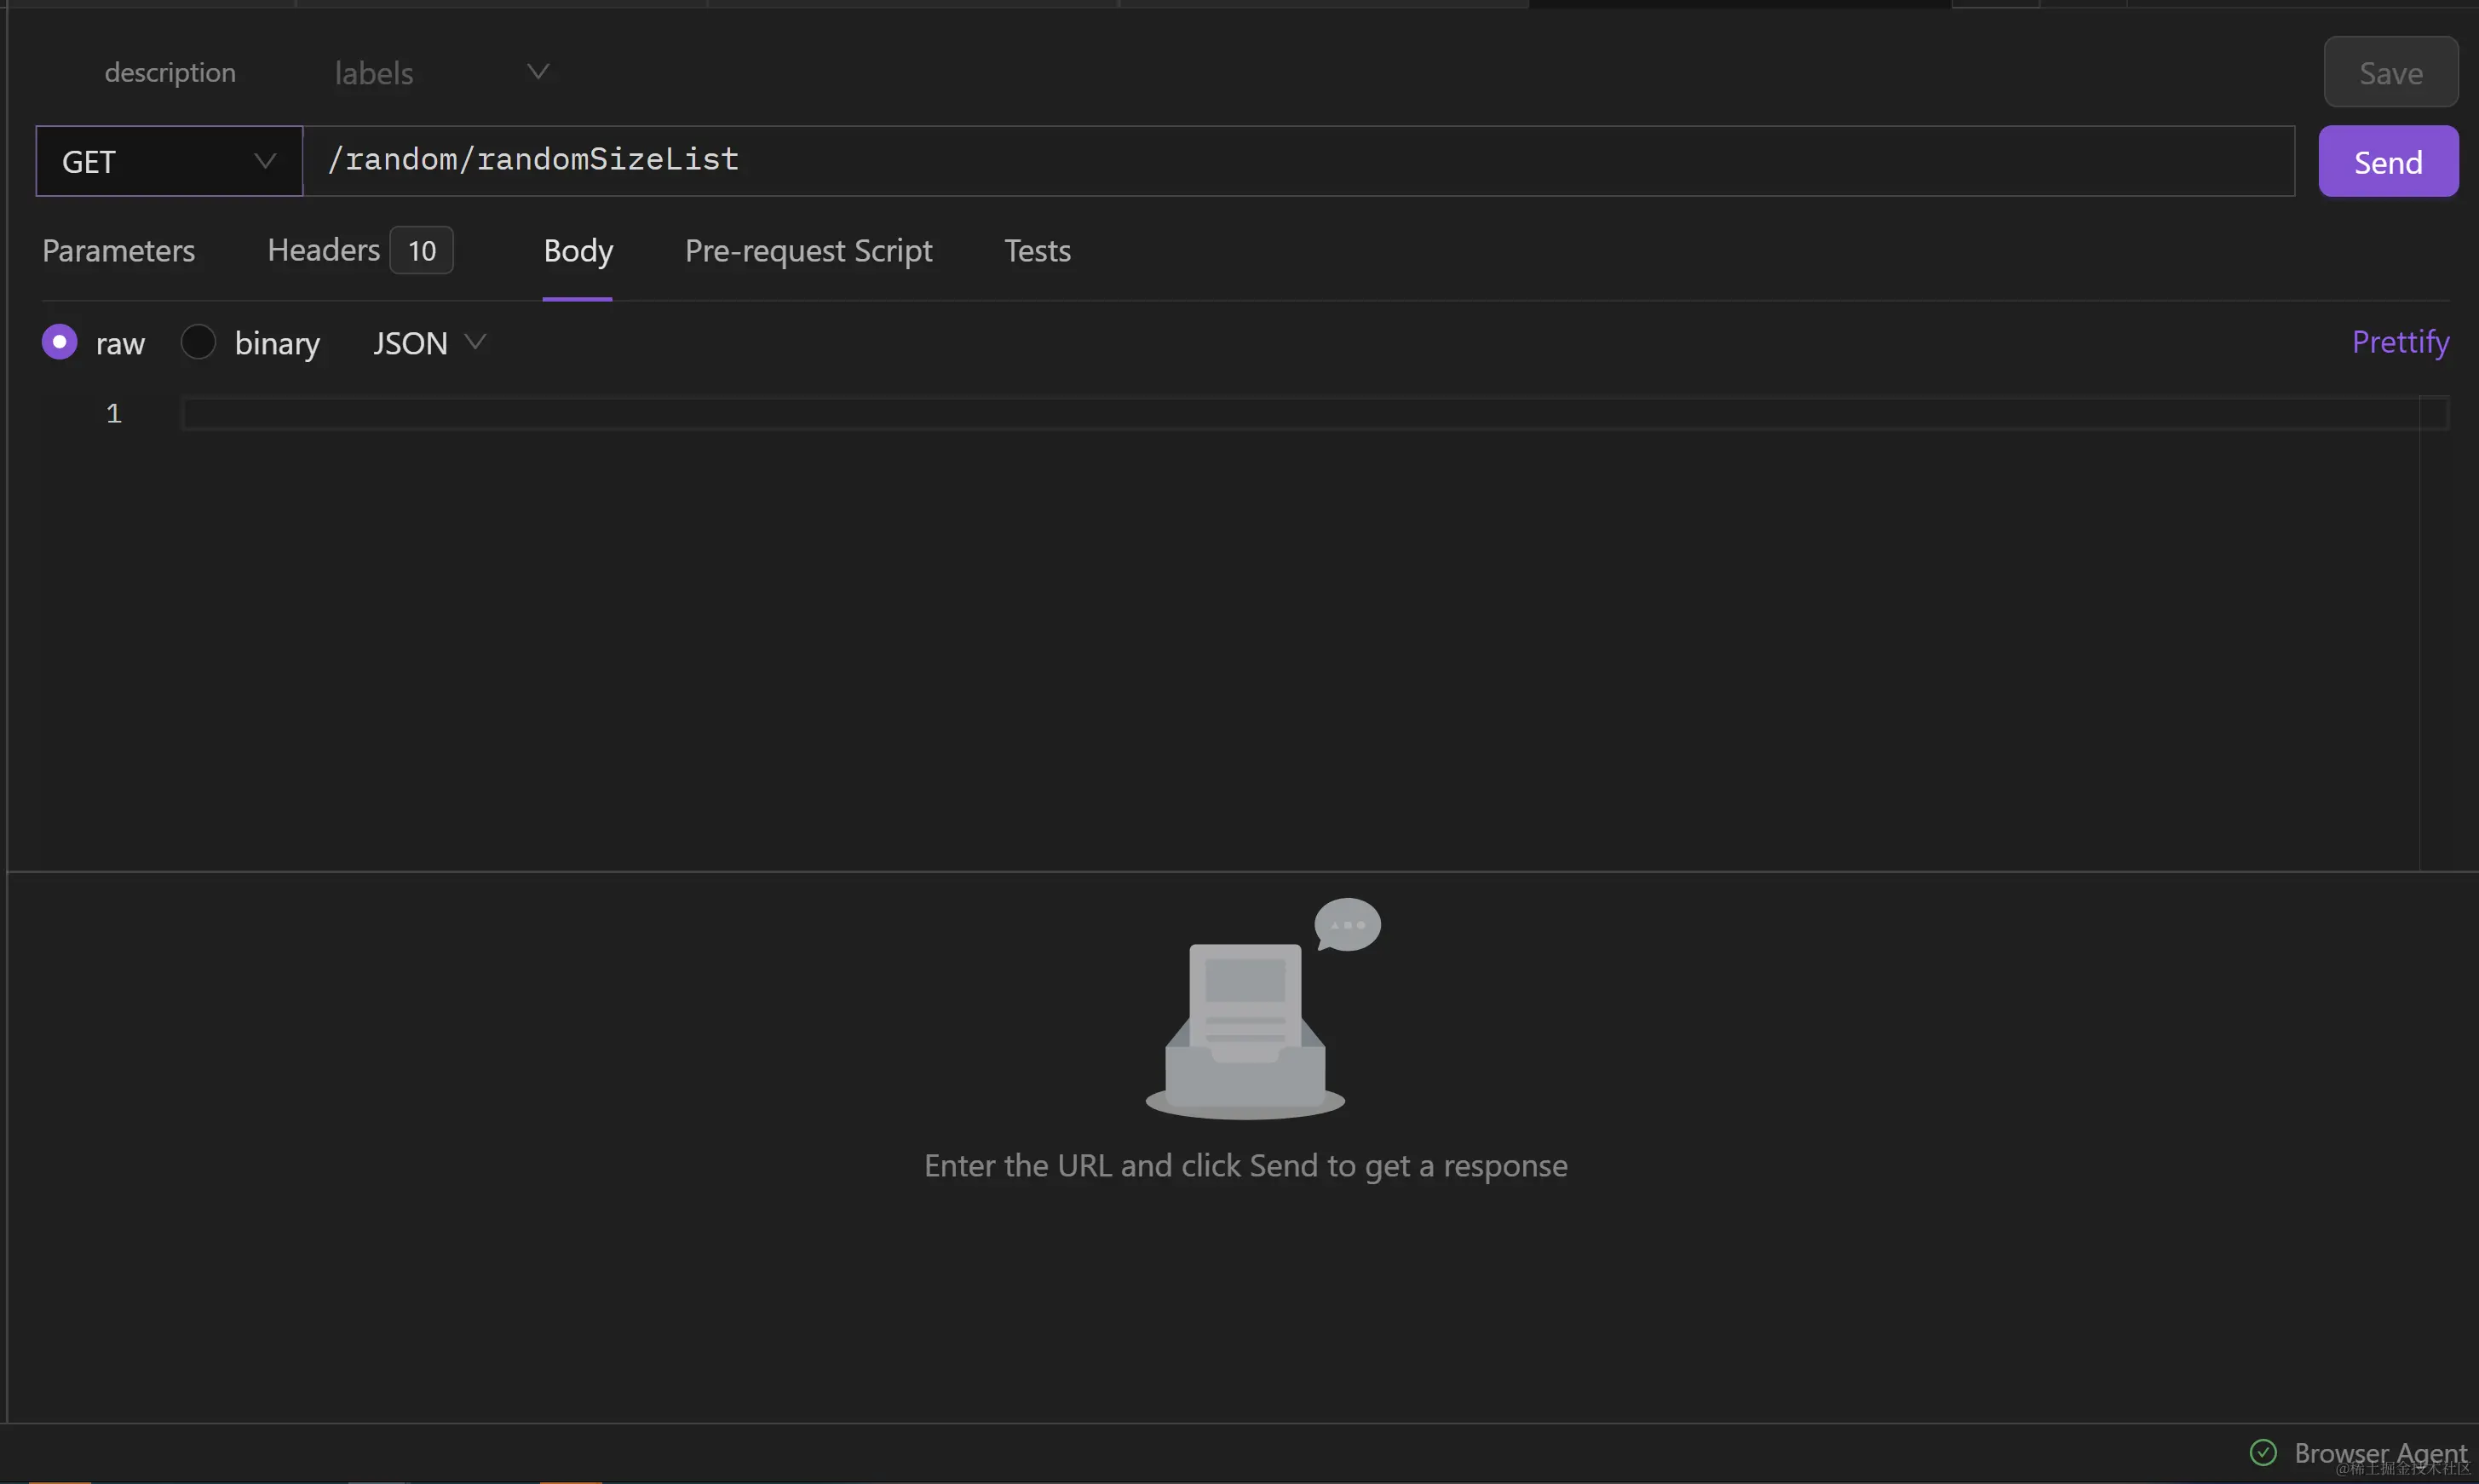Switch to the Pre-request Script tab
The height and width of the screenshot is (1484, 2479).
point(808,250)
